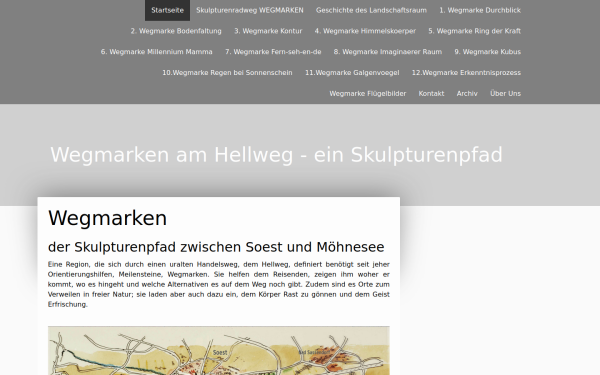Viewport: 600px width, 375px height.
Task: Open the Kontakt page
Action: [x=431, y=93]
